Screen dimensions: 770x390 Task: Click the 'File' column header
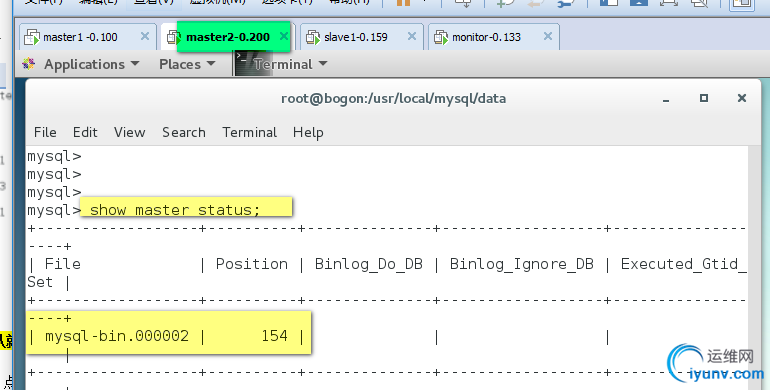point(62,264)
